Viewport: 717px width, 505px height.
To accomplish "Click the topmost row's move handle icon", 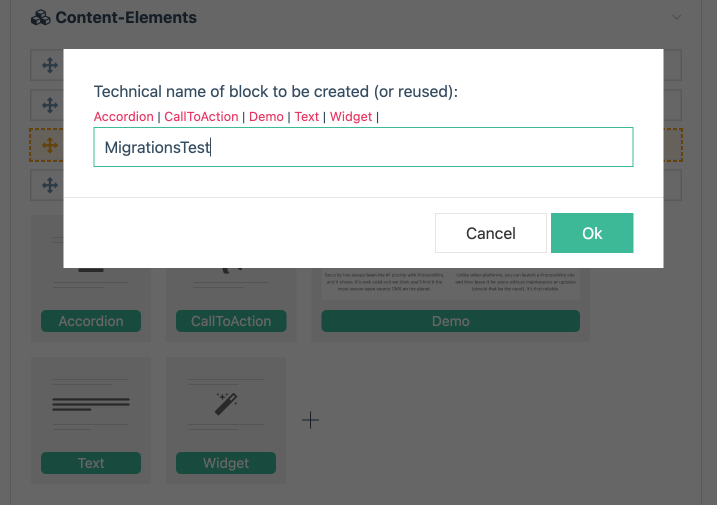I will [47, 66].
